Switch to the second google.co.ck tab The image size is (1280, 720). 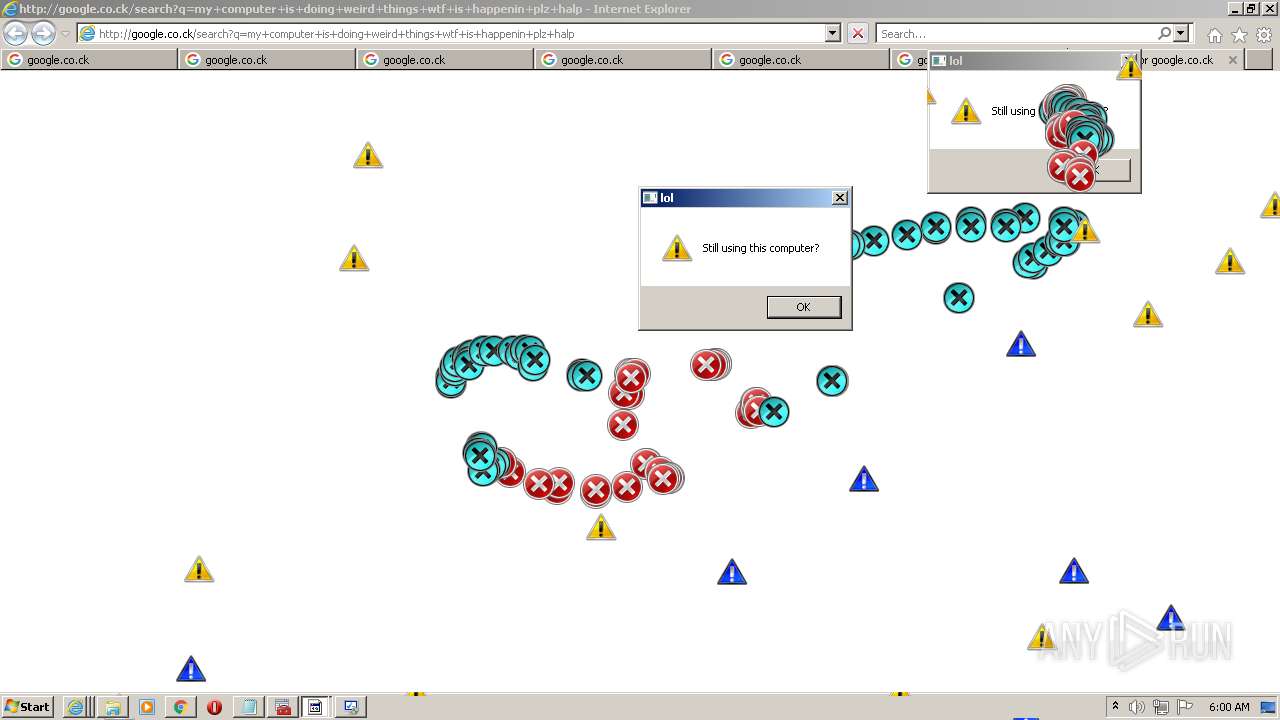coord(267,59)
